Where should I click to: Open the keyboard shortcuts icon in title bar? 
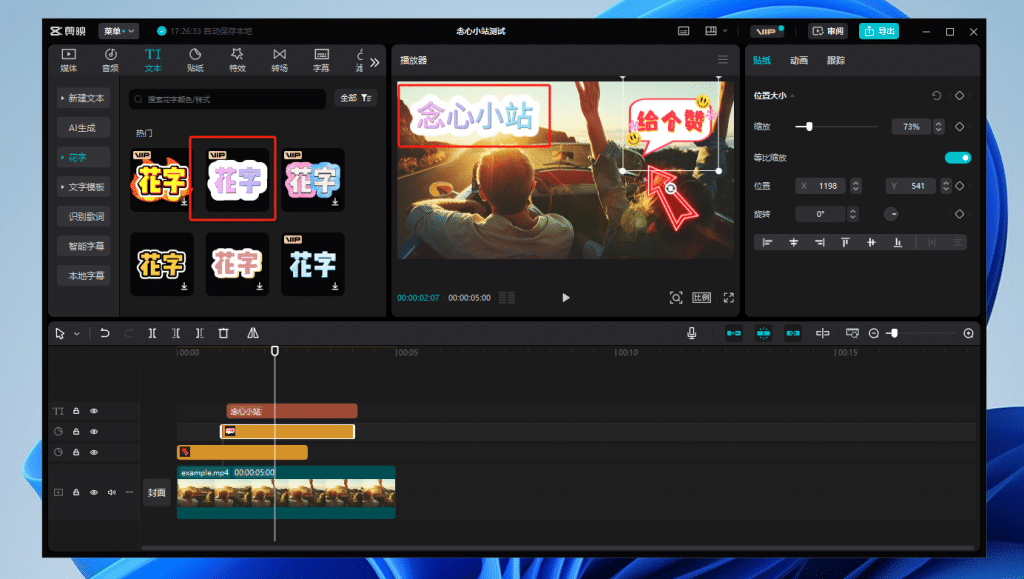[683, 31]
